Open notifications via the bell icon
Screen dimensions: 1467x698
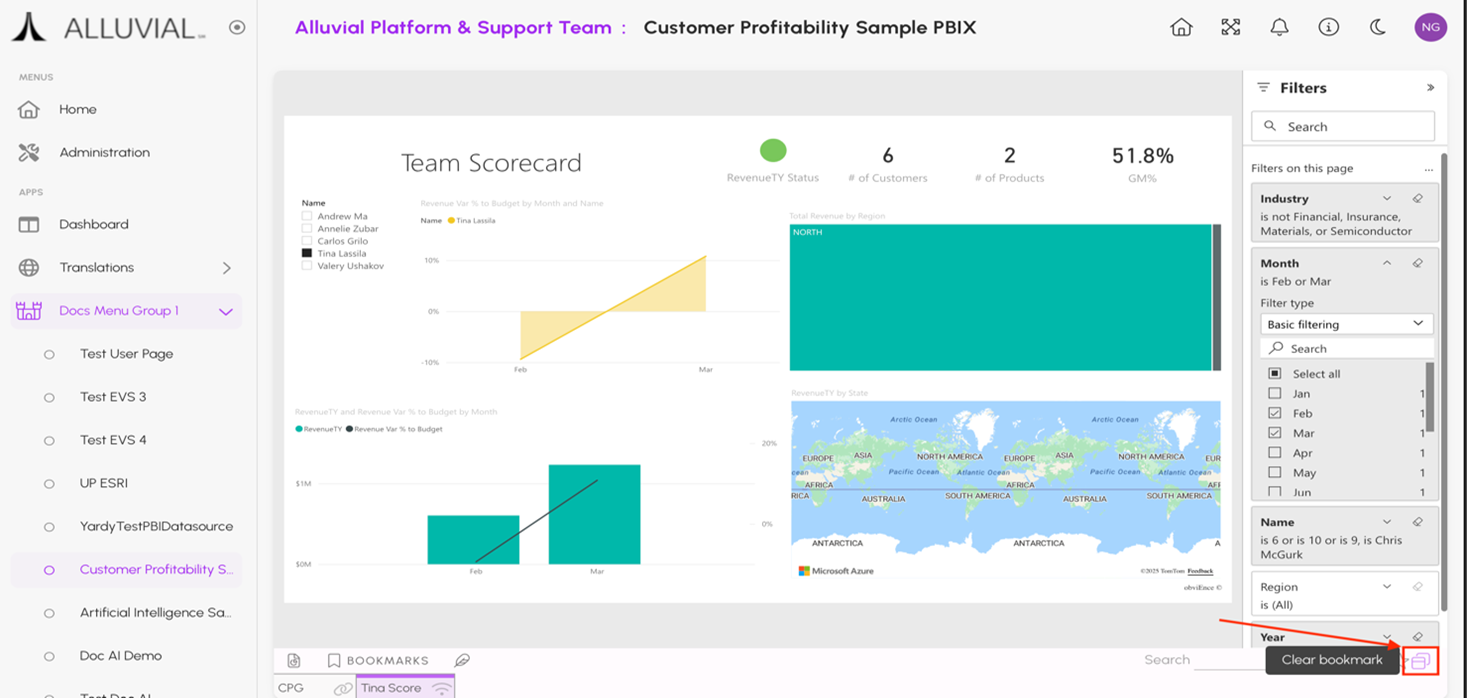pos(1279,28)
